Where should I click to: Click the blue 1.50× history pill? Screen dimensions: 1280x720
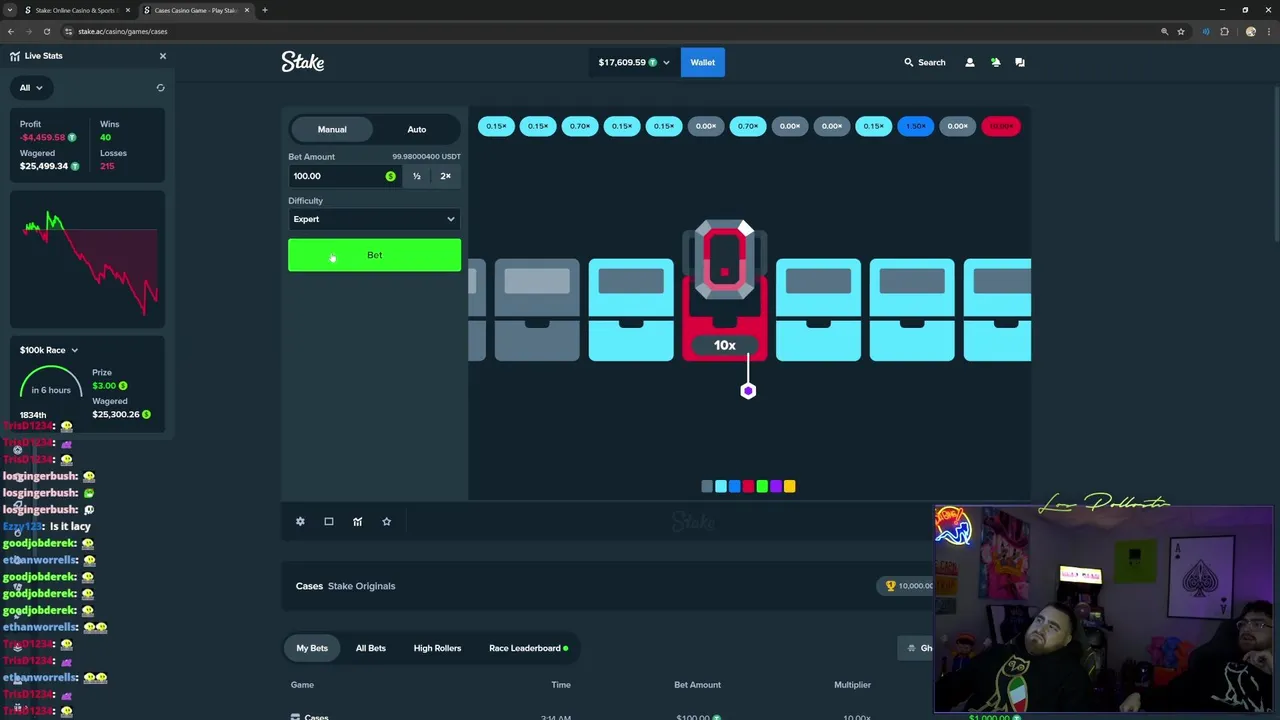(x=916, y=126)
